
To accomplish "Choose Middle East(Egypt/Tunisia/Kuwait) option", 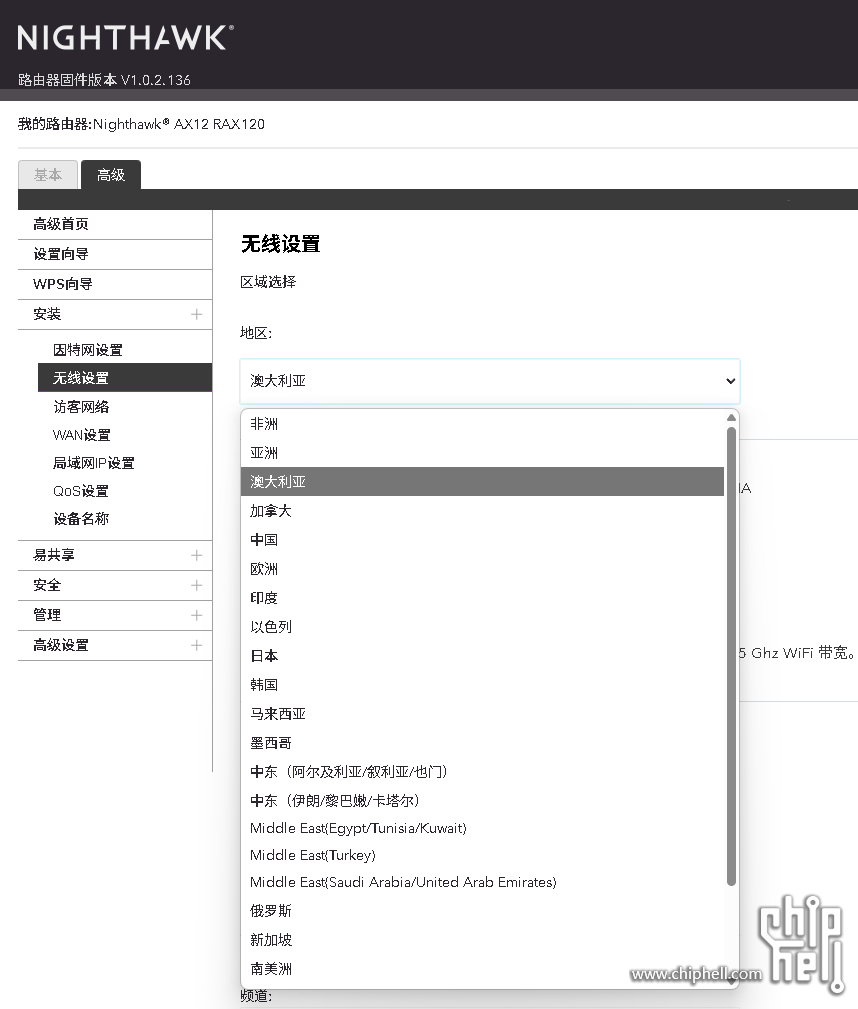I will pos(482,828).
